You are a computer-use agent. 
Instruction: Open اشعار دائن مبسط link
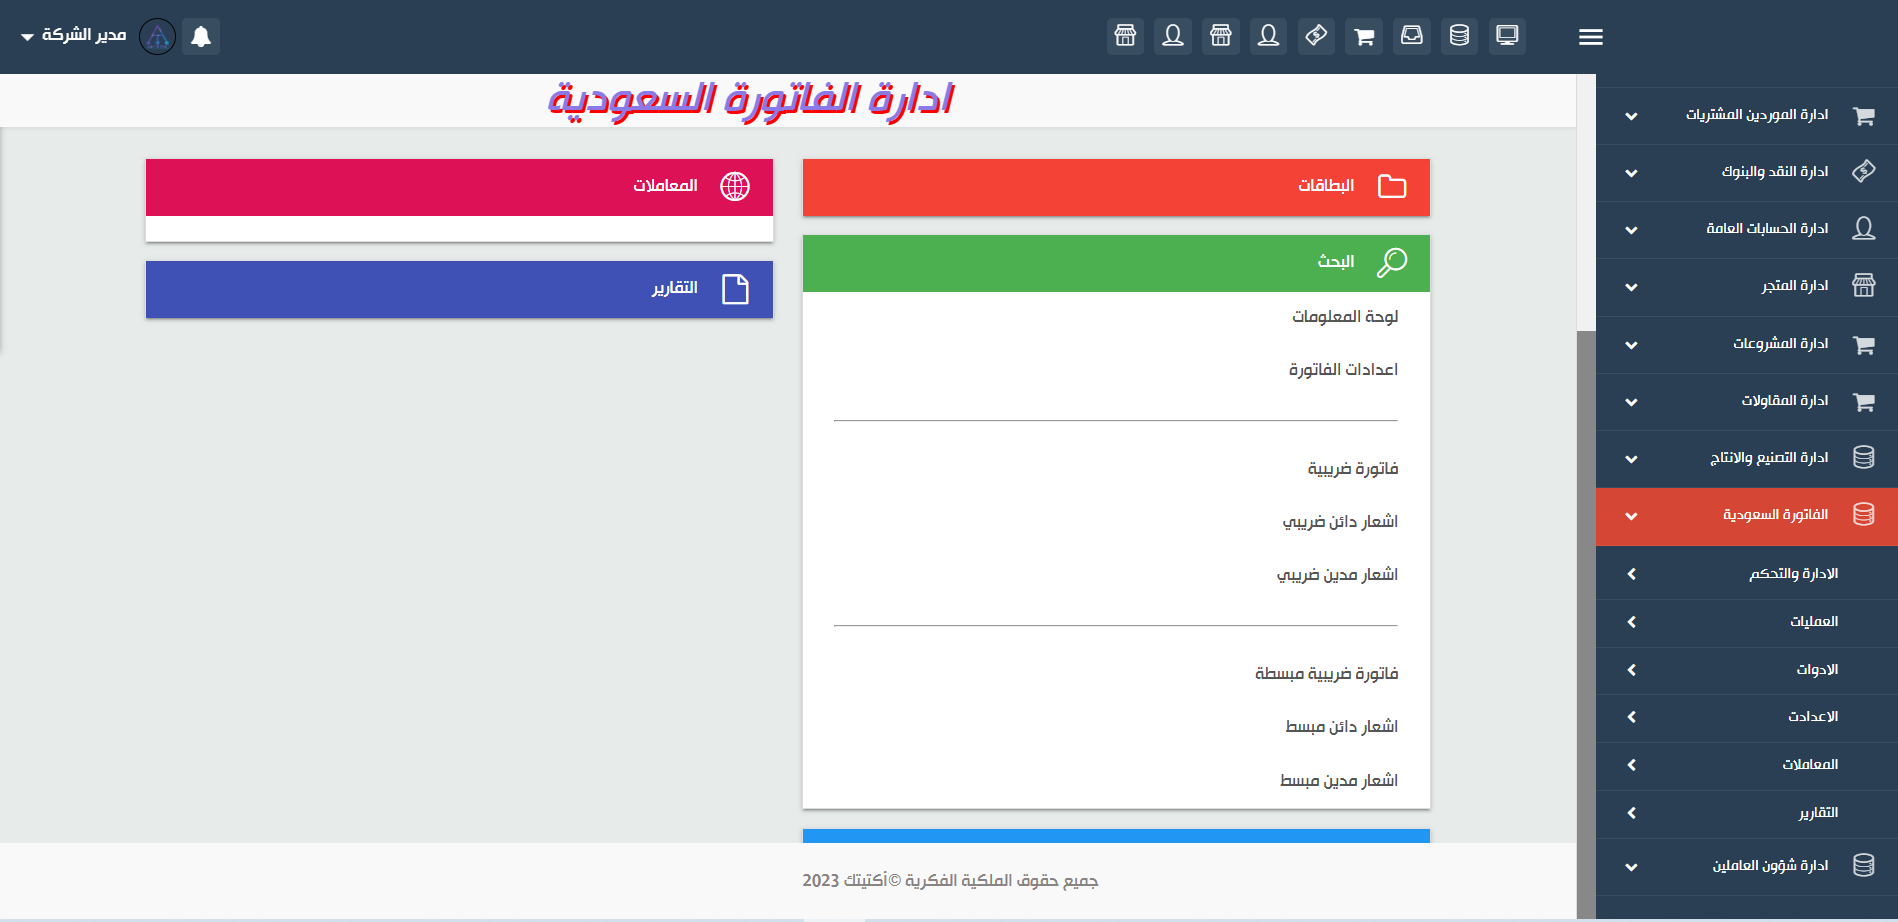point(1341,726)
